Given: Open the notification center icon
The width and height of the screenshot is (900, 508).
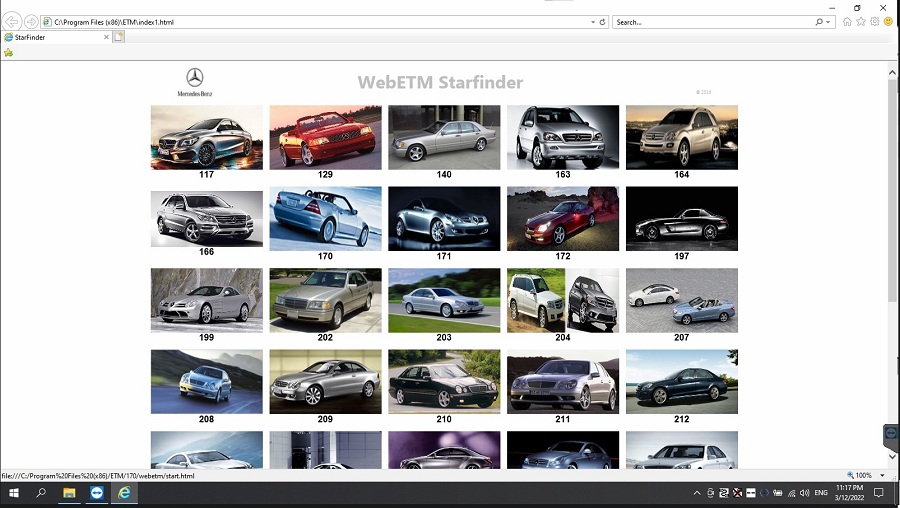Looking at the screenshot, I should pyautogui.click(x=878, y=493).
